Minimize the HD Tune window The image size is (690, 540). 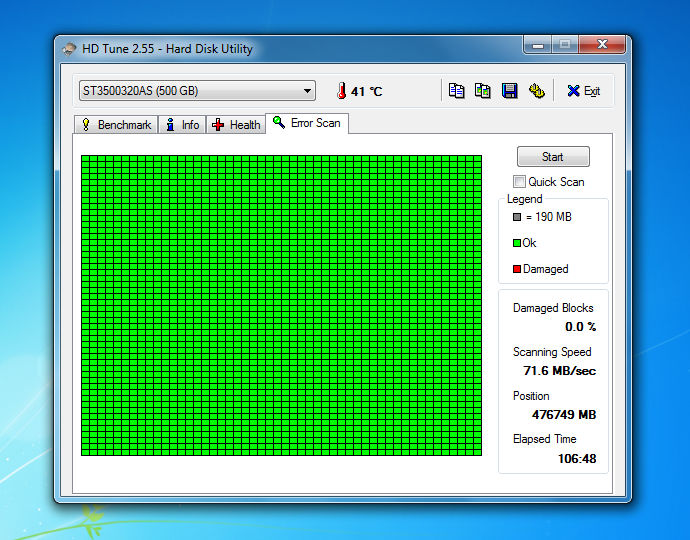coord(538,44)
